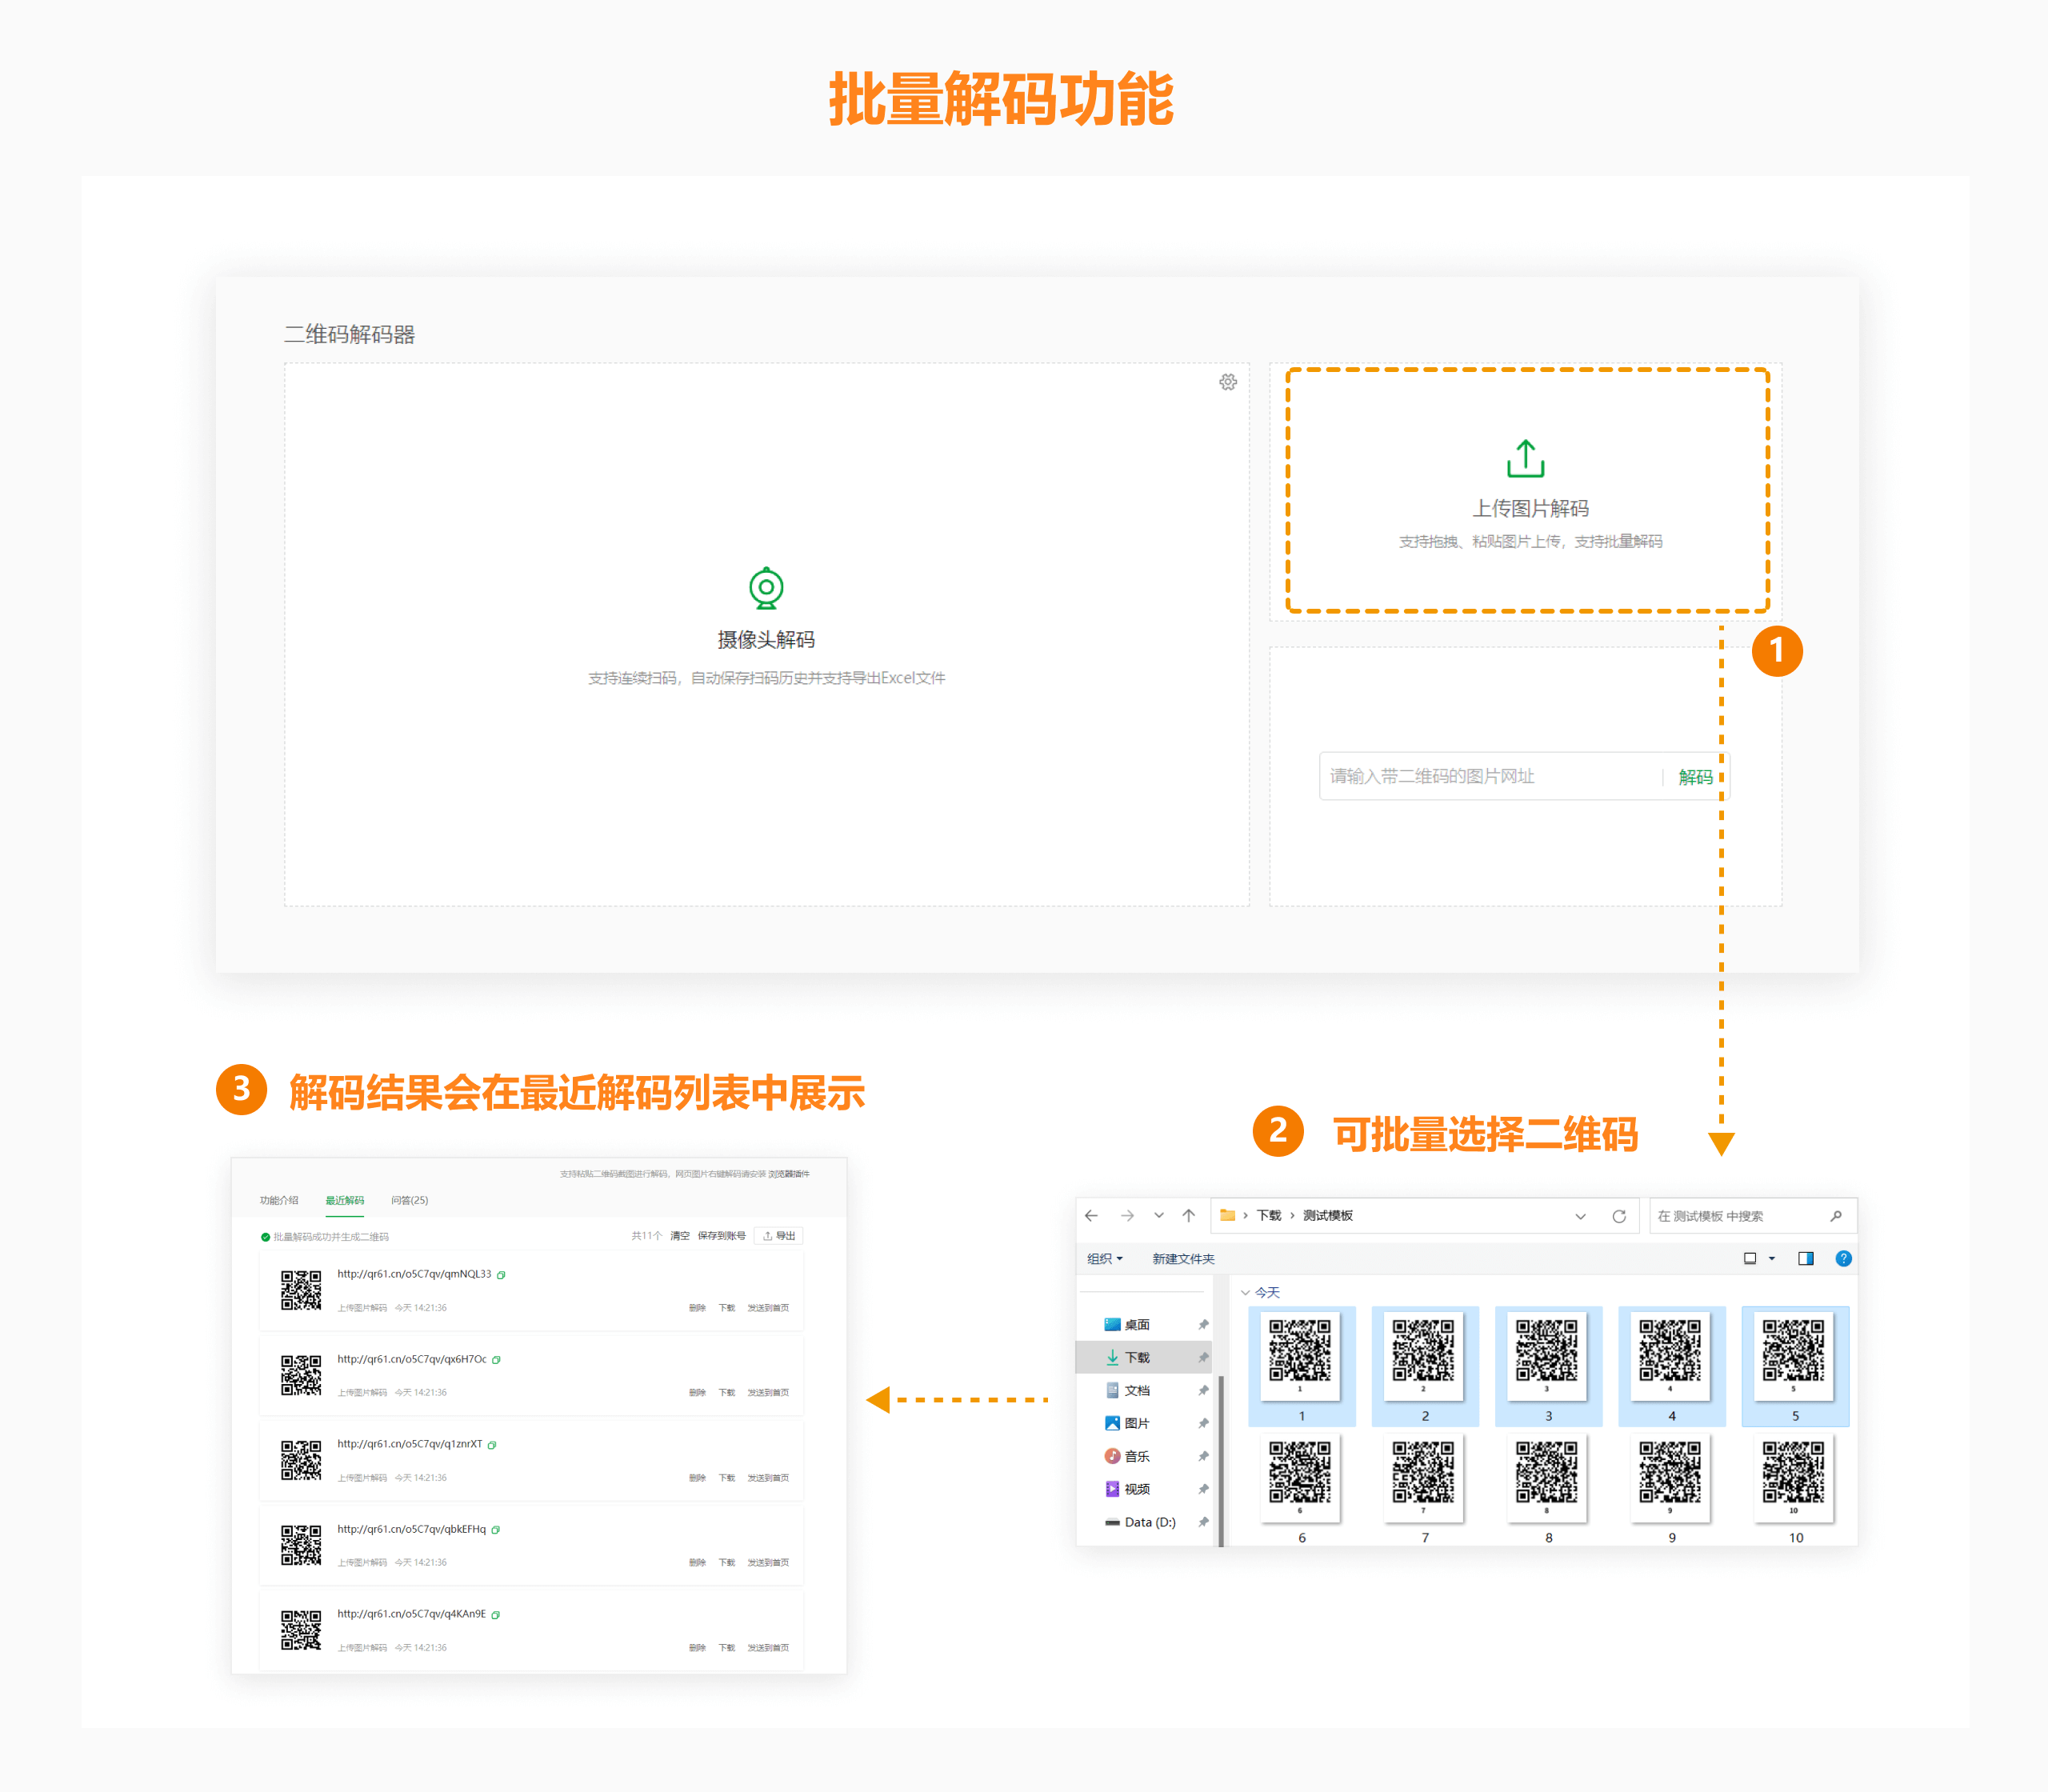The width and height of the screenshot is (2048, 1792).
Task: Click the 测试模板 breadcrumb segment
Action: coord(1327,1216)
